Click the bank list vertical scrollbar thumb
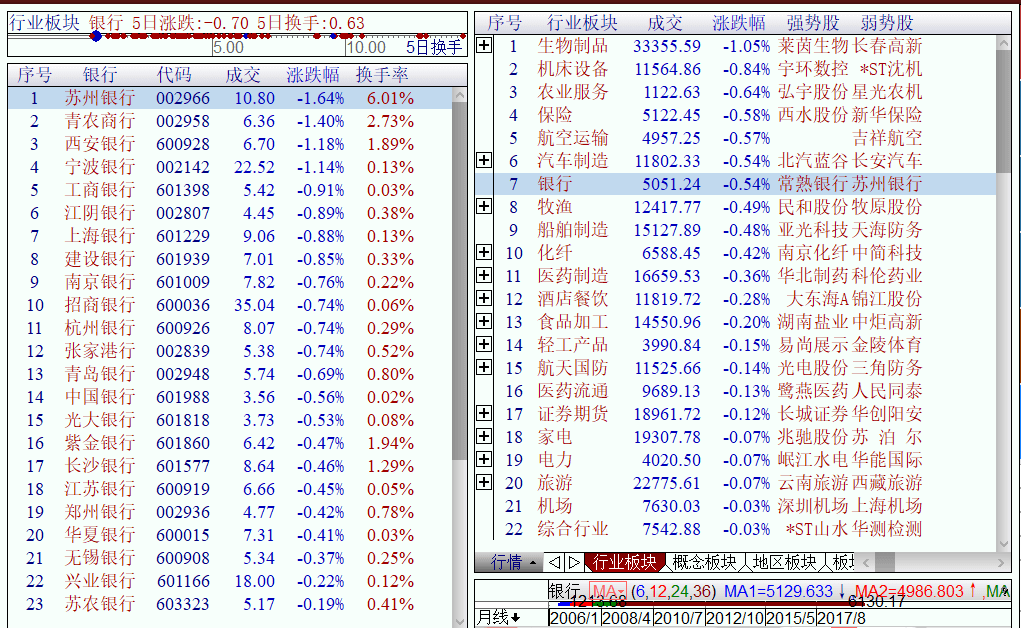The image size is (1021, 628). [x=460, y=280]
